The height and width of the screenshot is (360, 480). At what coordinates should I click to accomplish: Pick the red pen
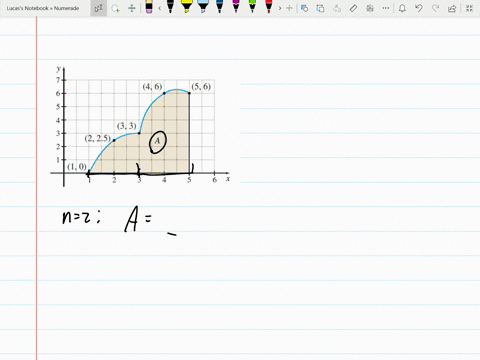pyautogui.click(x=269, y=7)
